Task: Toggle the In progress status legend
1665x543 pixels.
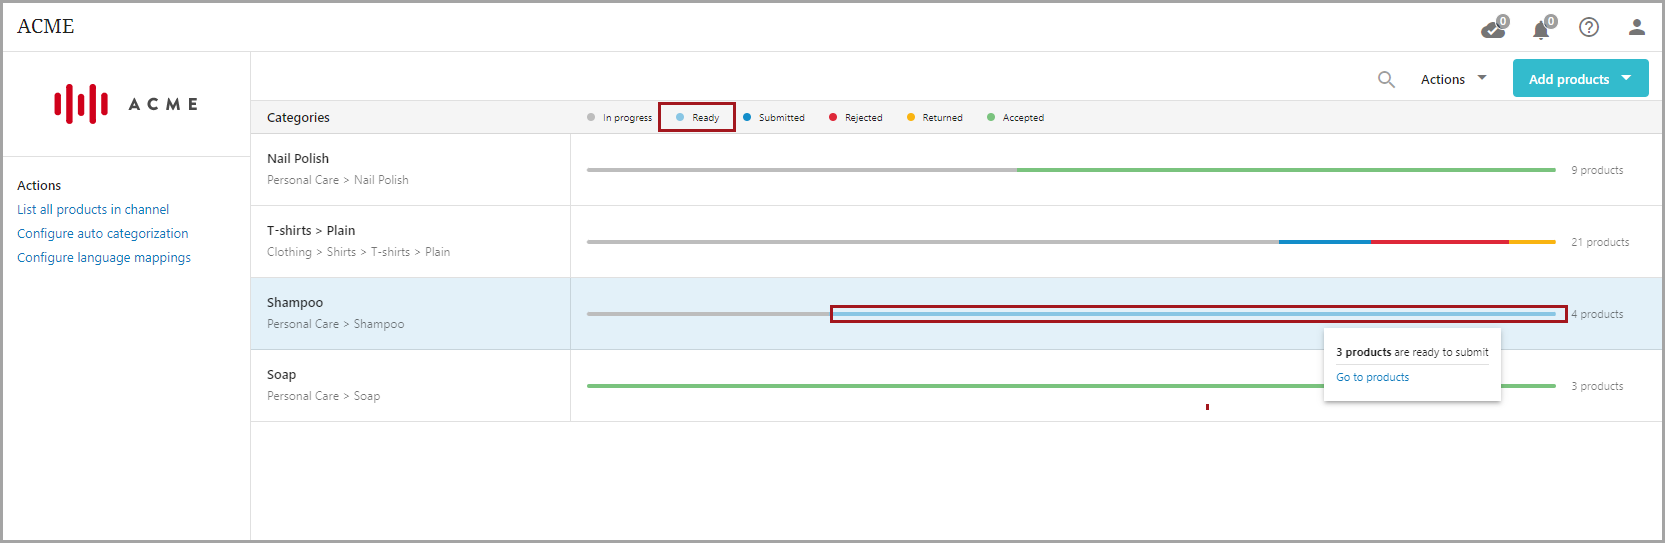Action: pyautogui.click(x=619, y=118)
